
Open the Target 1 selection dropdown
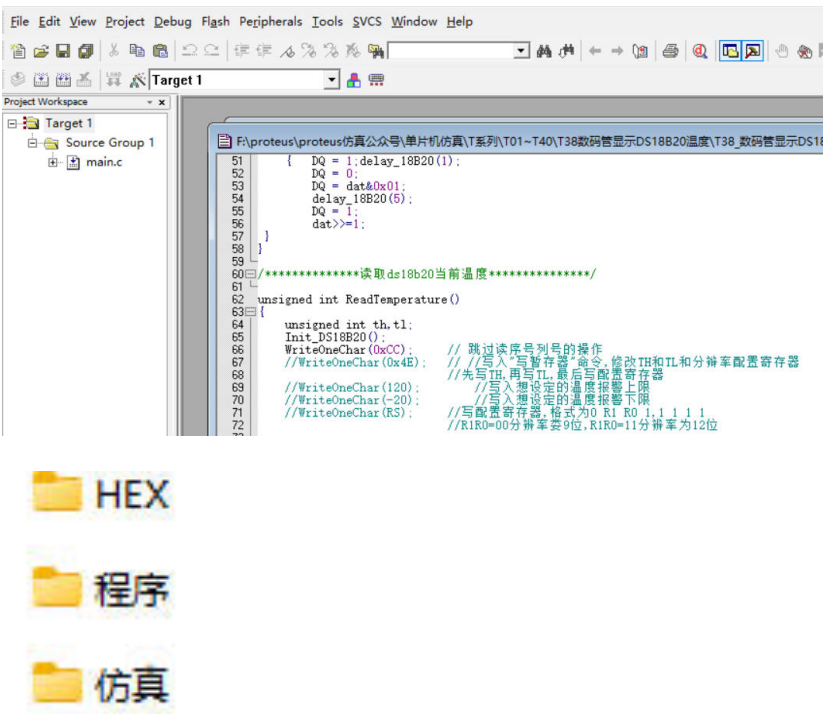pyautogui.click(x=331, y=80)
